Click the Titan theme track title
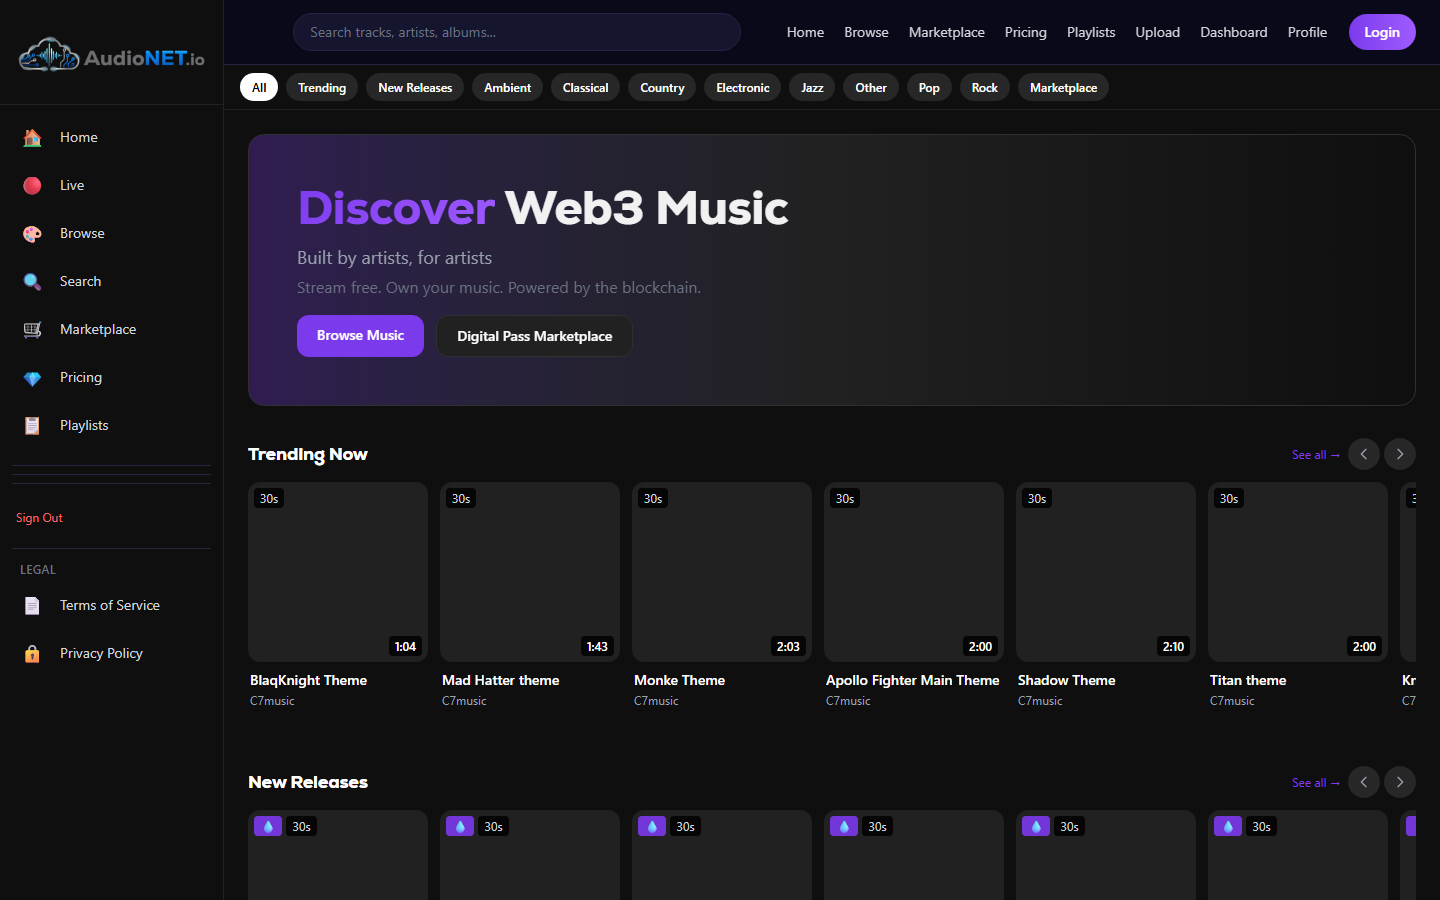Viewport: 1440px width, 900px height. point(1248,680)
